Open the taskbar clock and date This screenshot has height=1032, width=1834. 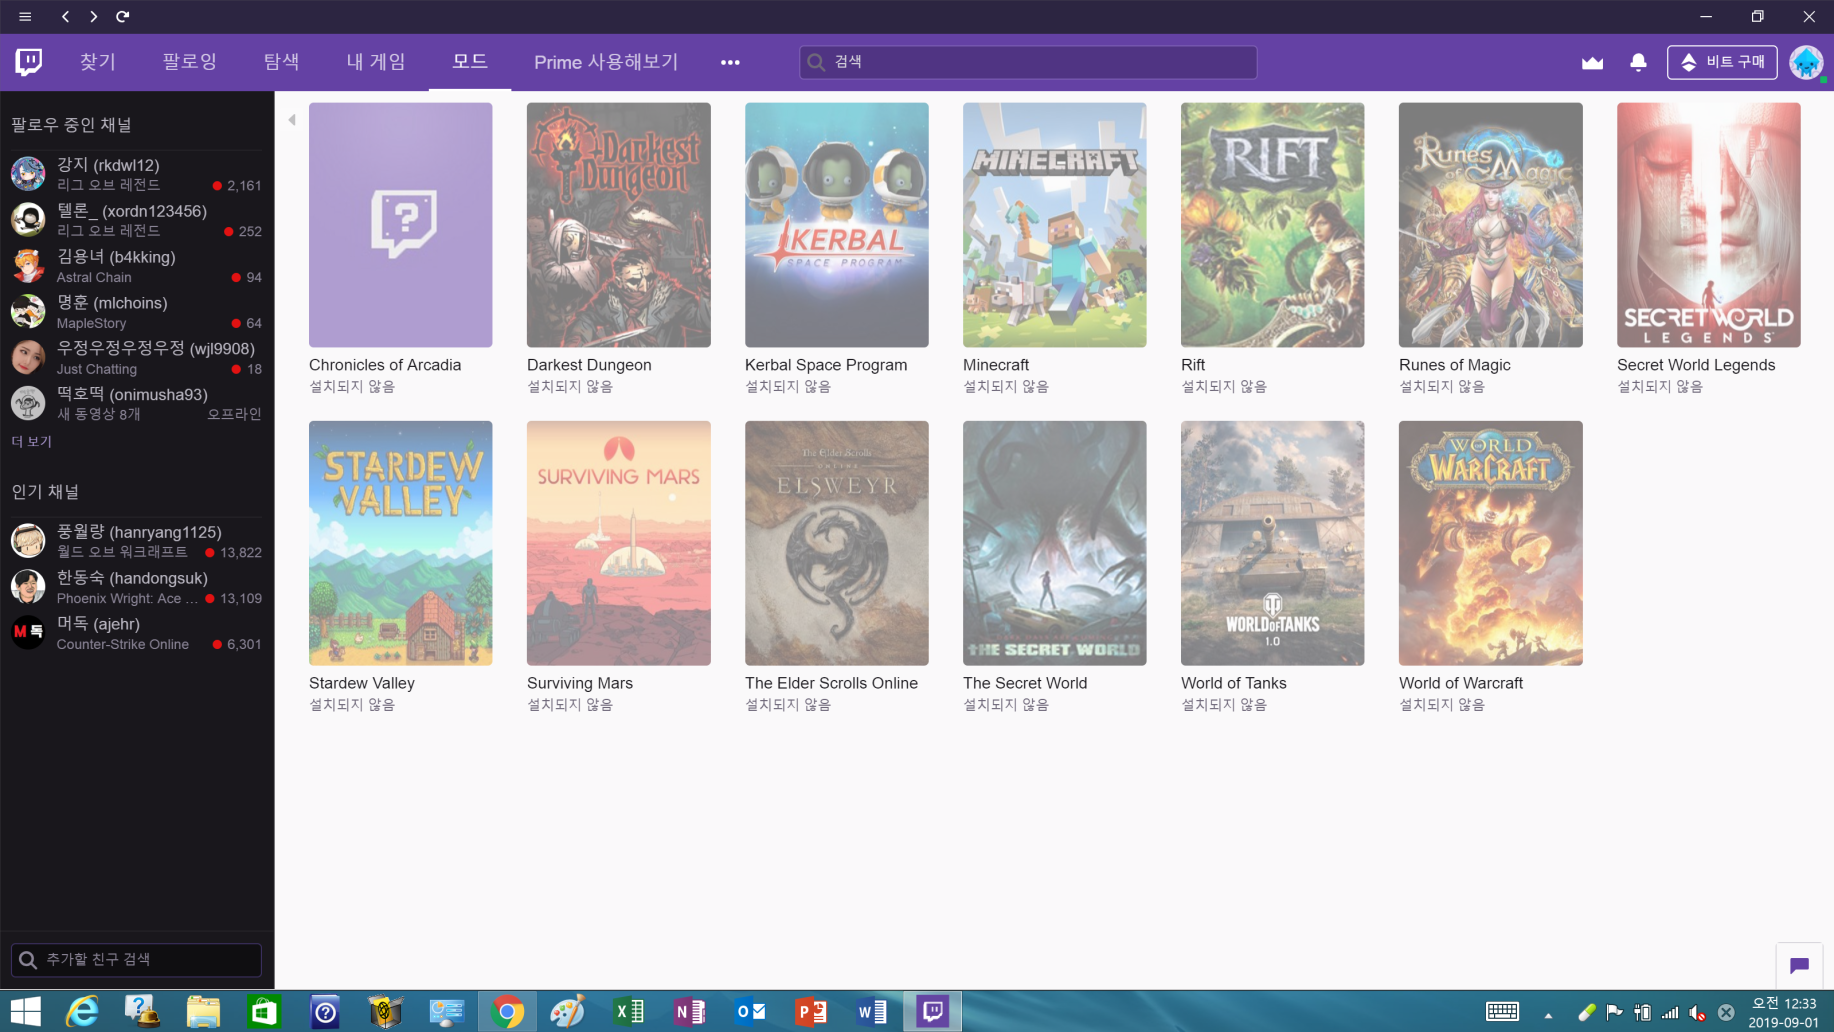click(1783, 1012)
